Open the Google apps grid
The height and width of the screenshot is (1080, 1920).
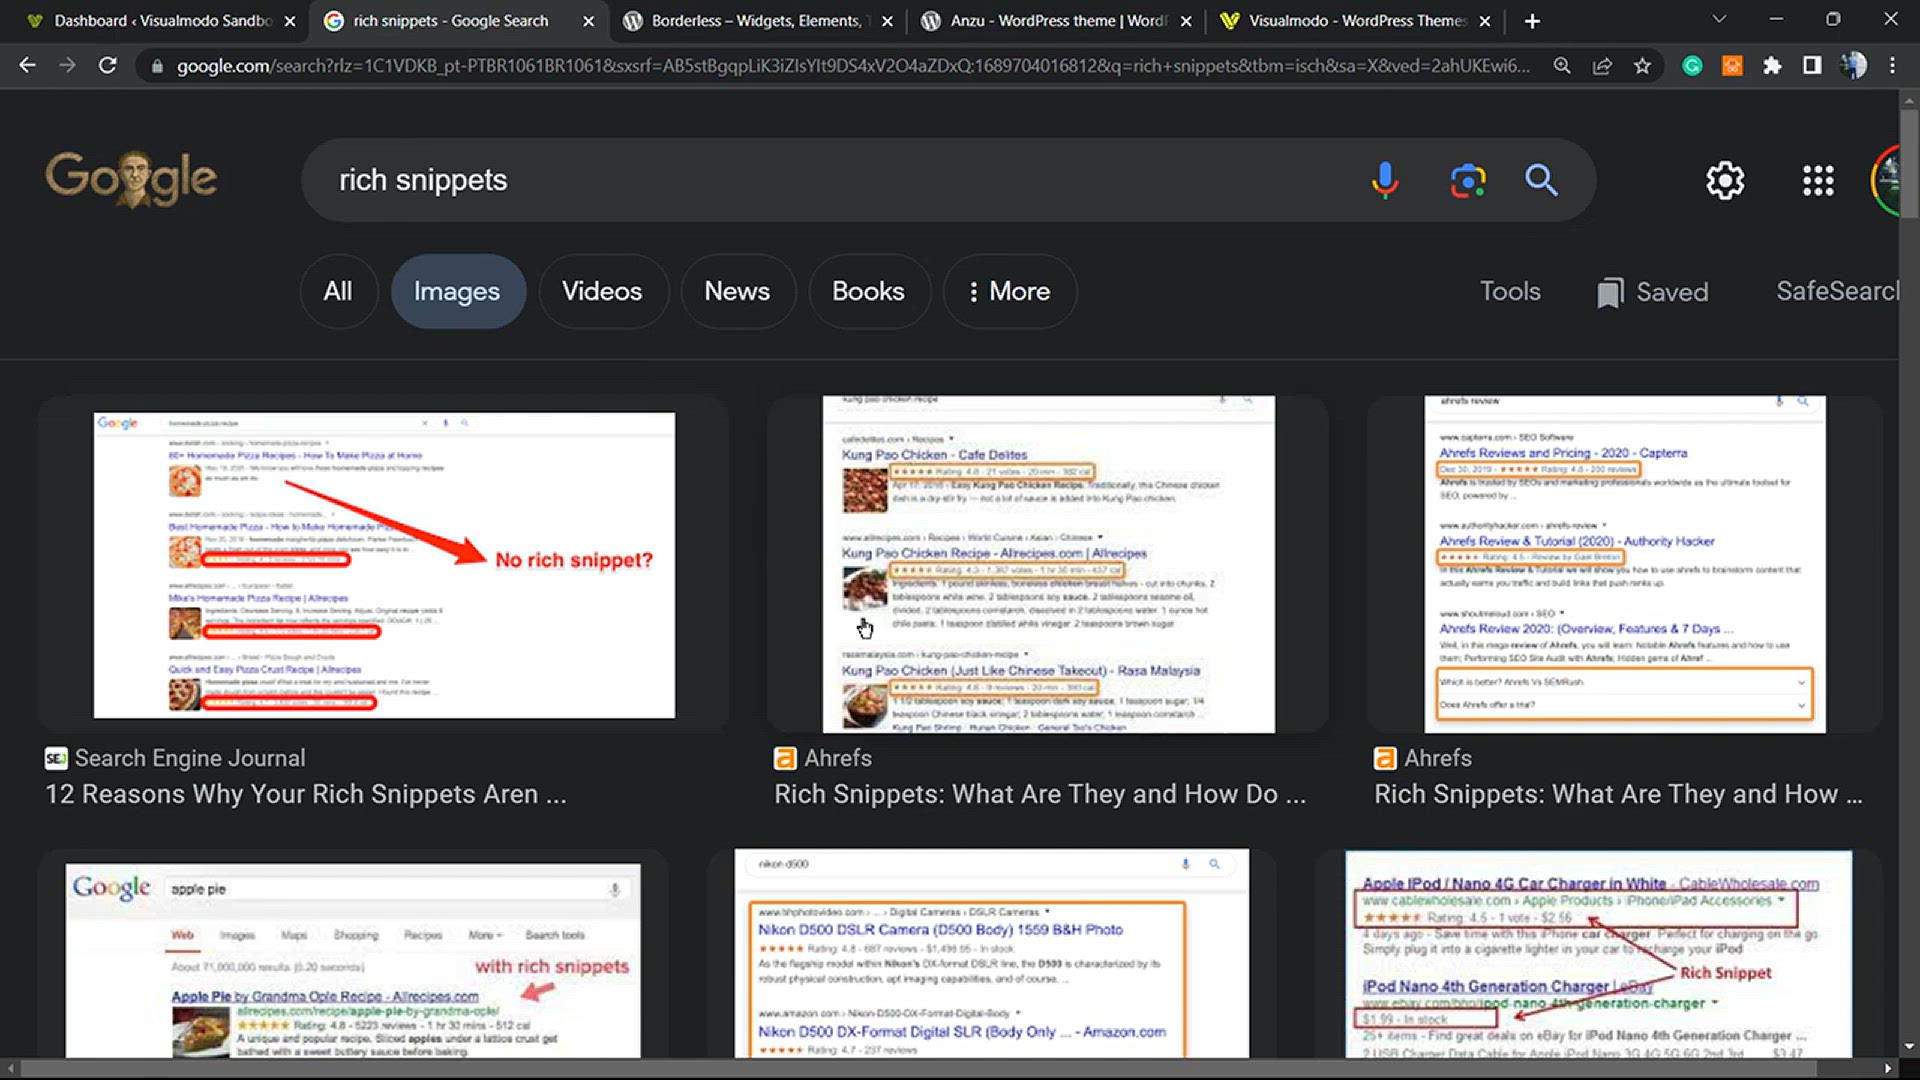[1818, 181]
